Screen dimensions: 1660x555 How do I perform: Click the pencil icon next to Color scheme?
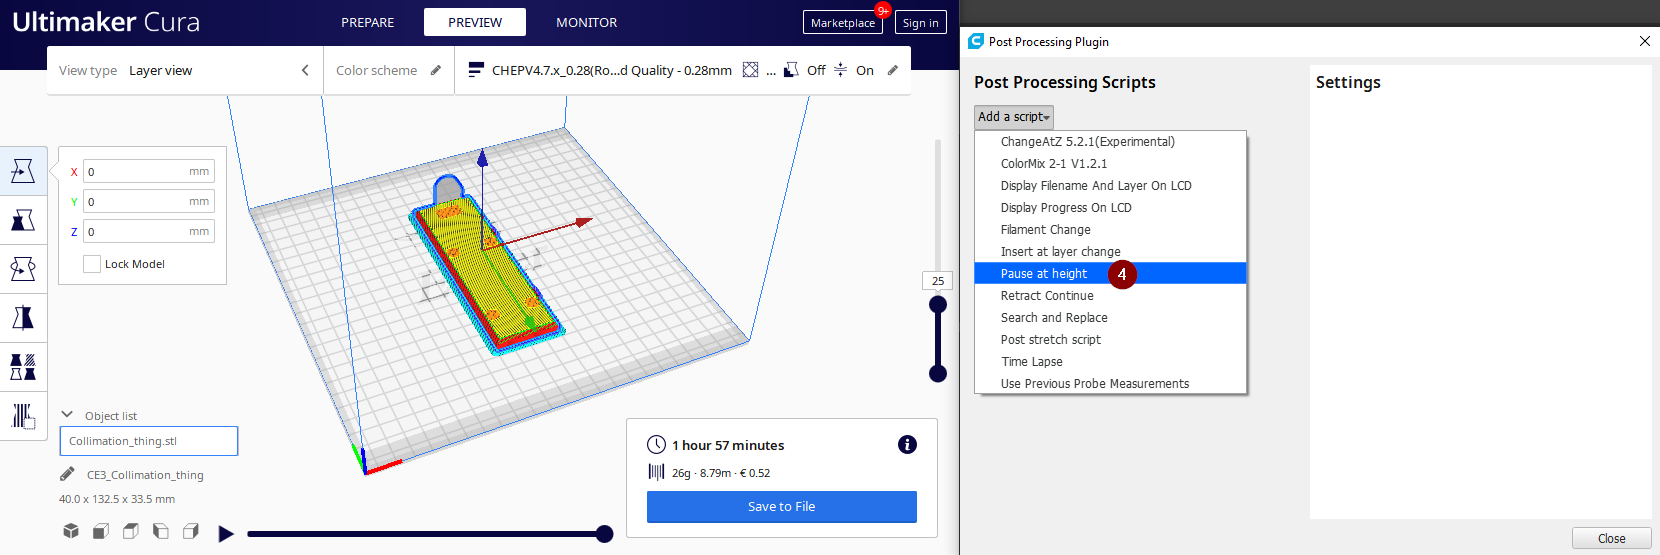436,70
